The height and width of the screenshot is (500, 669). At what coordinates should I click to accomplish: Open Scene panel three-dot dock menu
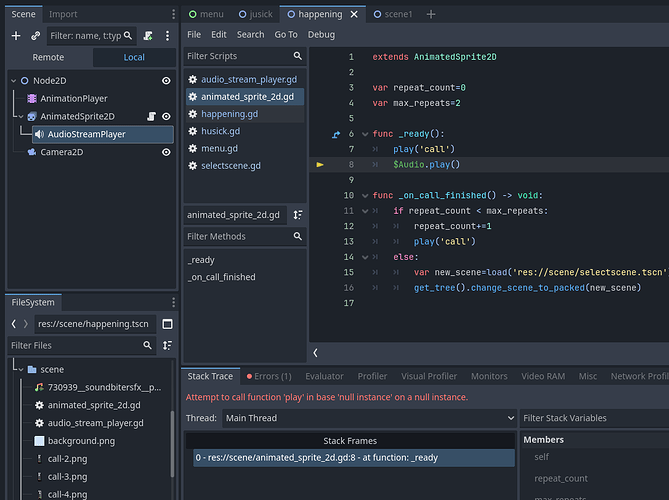(173, 14)
